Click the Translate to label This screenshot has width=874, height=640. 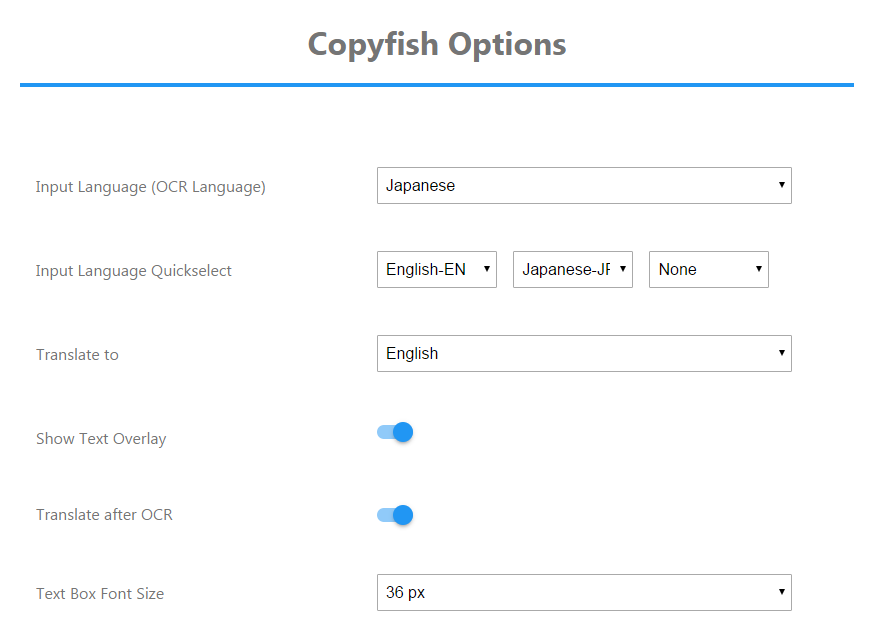(x=77, y=355)
